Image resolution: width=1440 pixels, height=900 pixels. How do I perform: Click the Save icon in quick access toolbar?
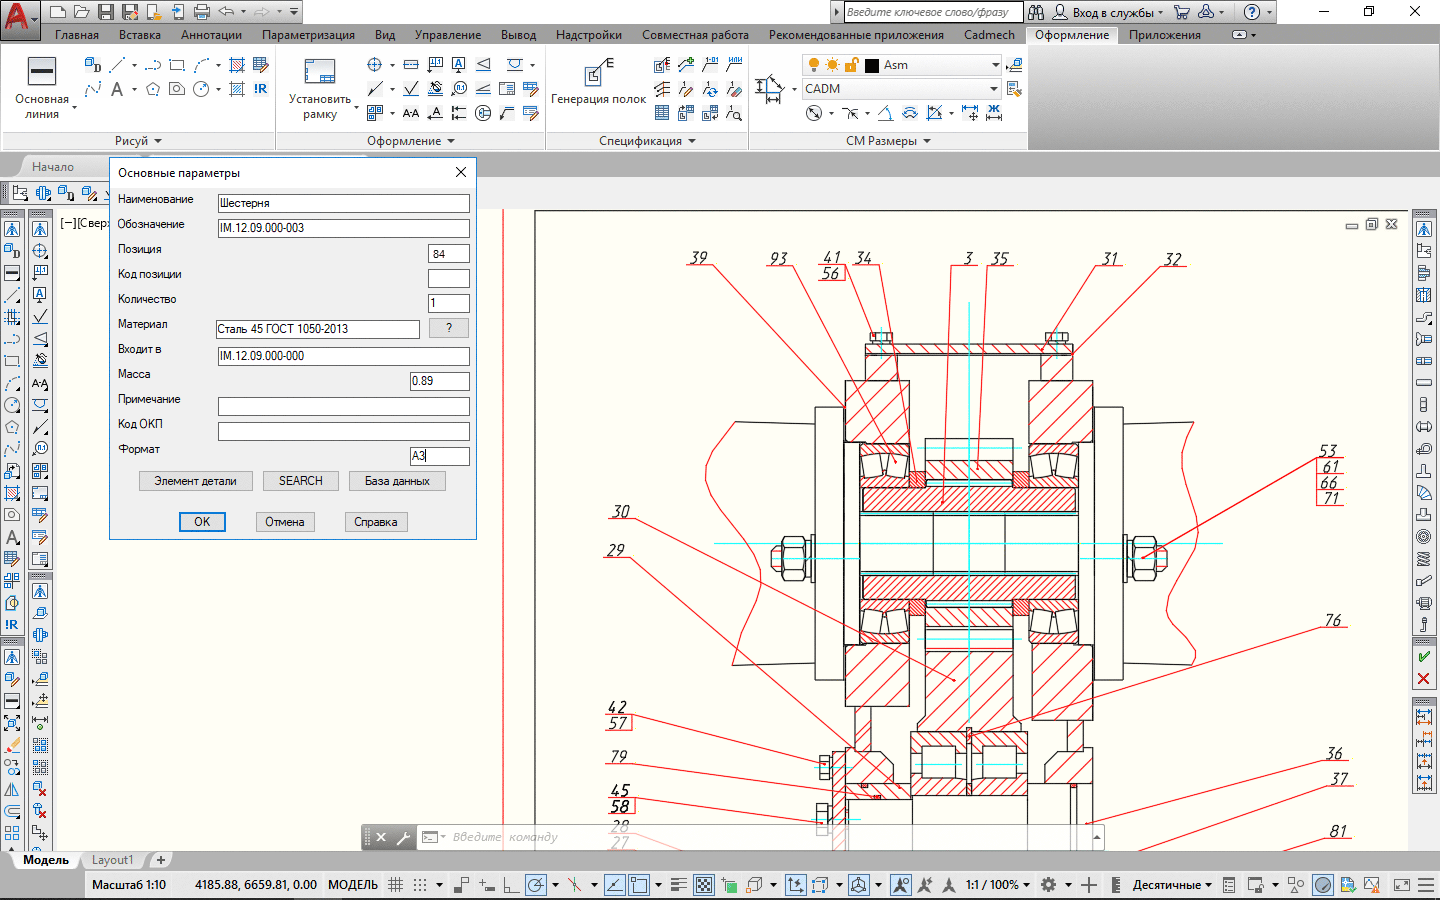tap(106, 12)
